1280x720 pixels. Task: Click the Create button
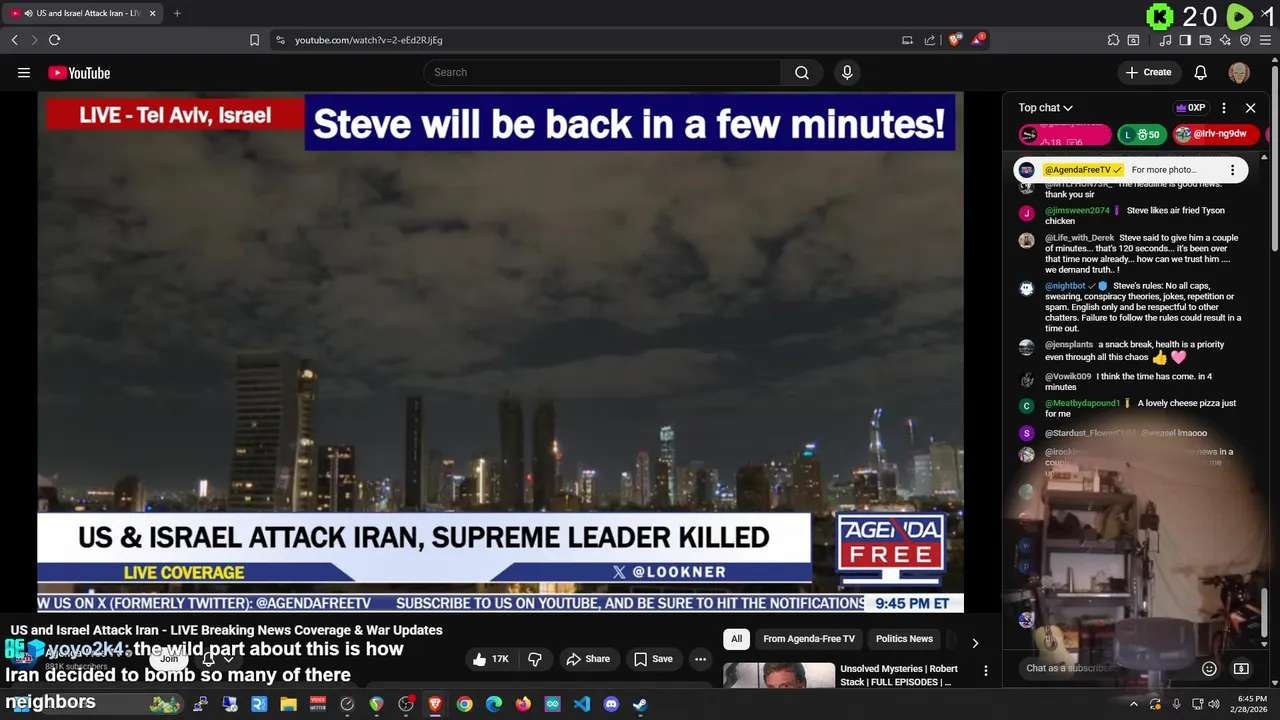coord(1148,72)
